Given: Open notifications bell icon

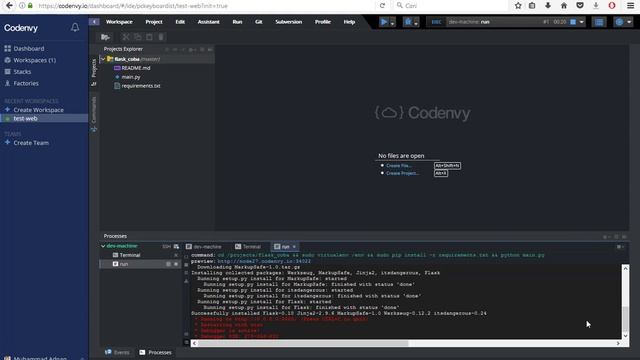Looking at the screenshot, I should coord(75,27).
